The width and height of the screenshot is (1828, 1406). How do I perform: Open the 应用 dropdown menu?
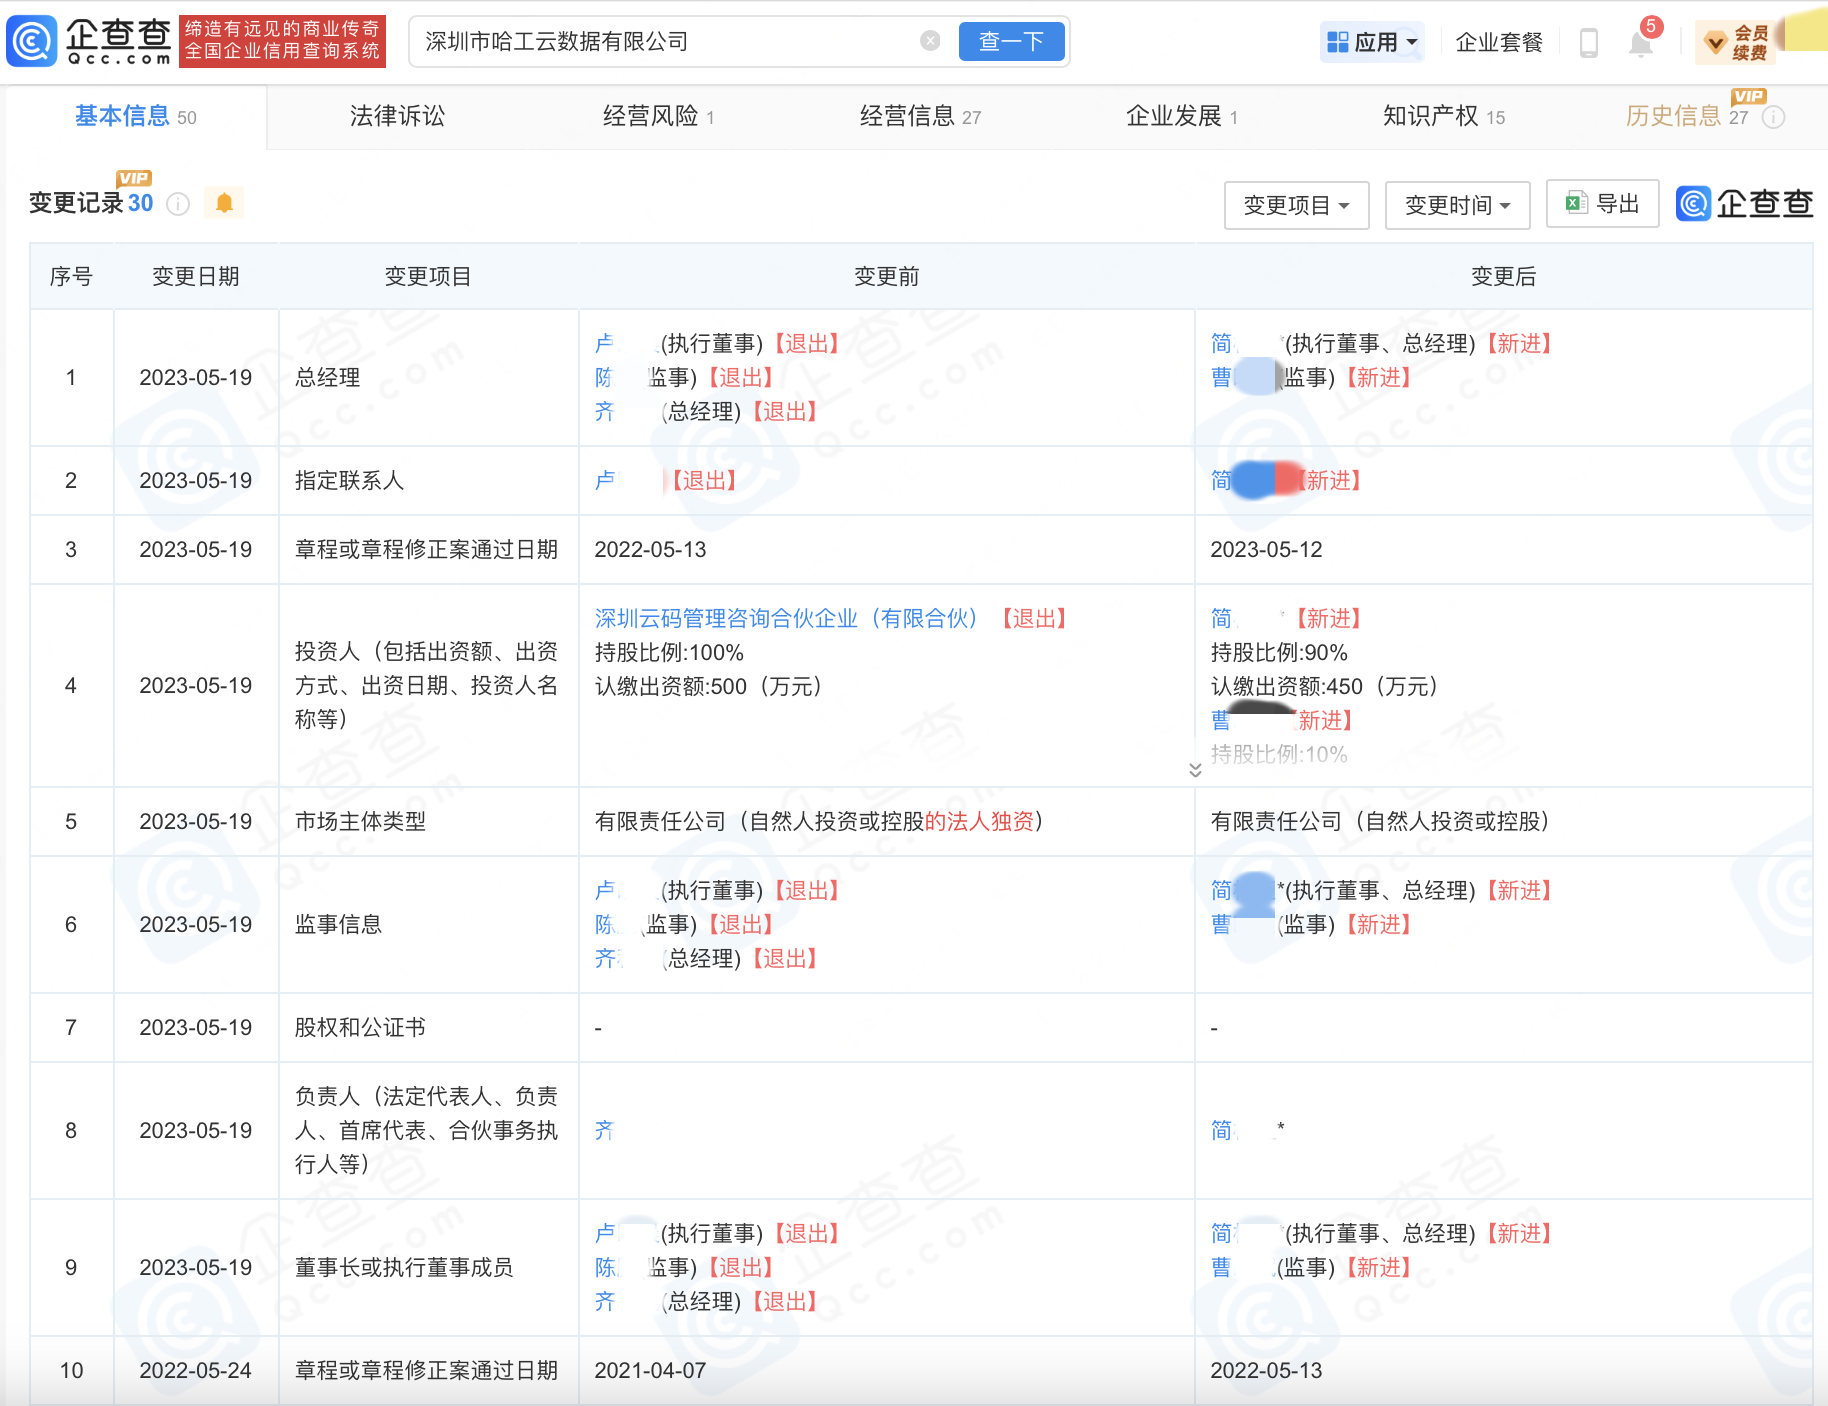click(x=1372, y=42)
